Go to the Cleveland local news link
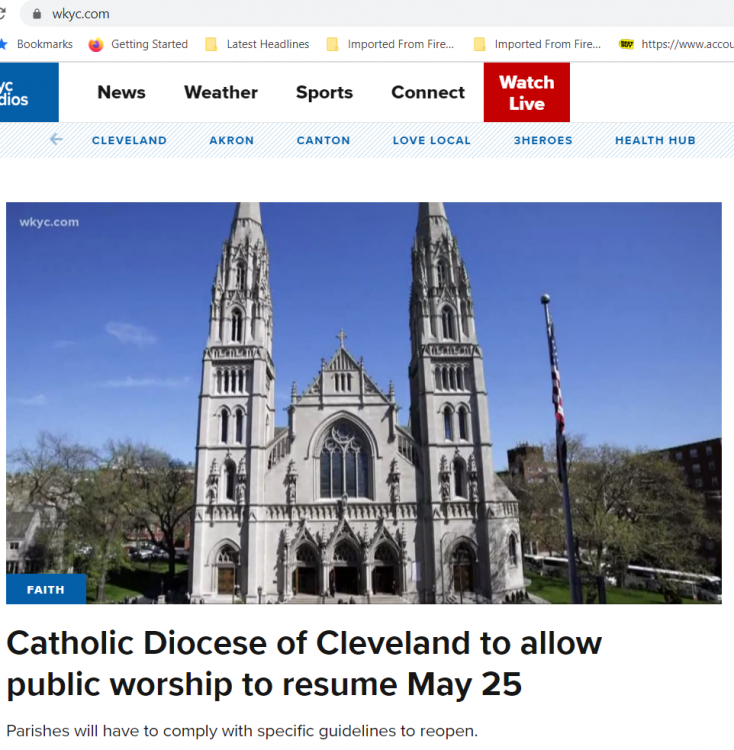This screenshot has height=750, width=734. (129, 141)
